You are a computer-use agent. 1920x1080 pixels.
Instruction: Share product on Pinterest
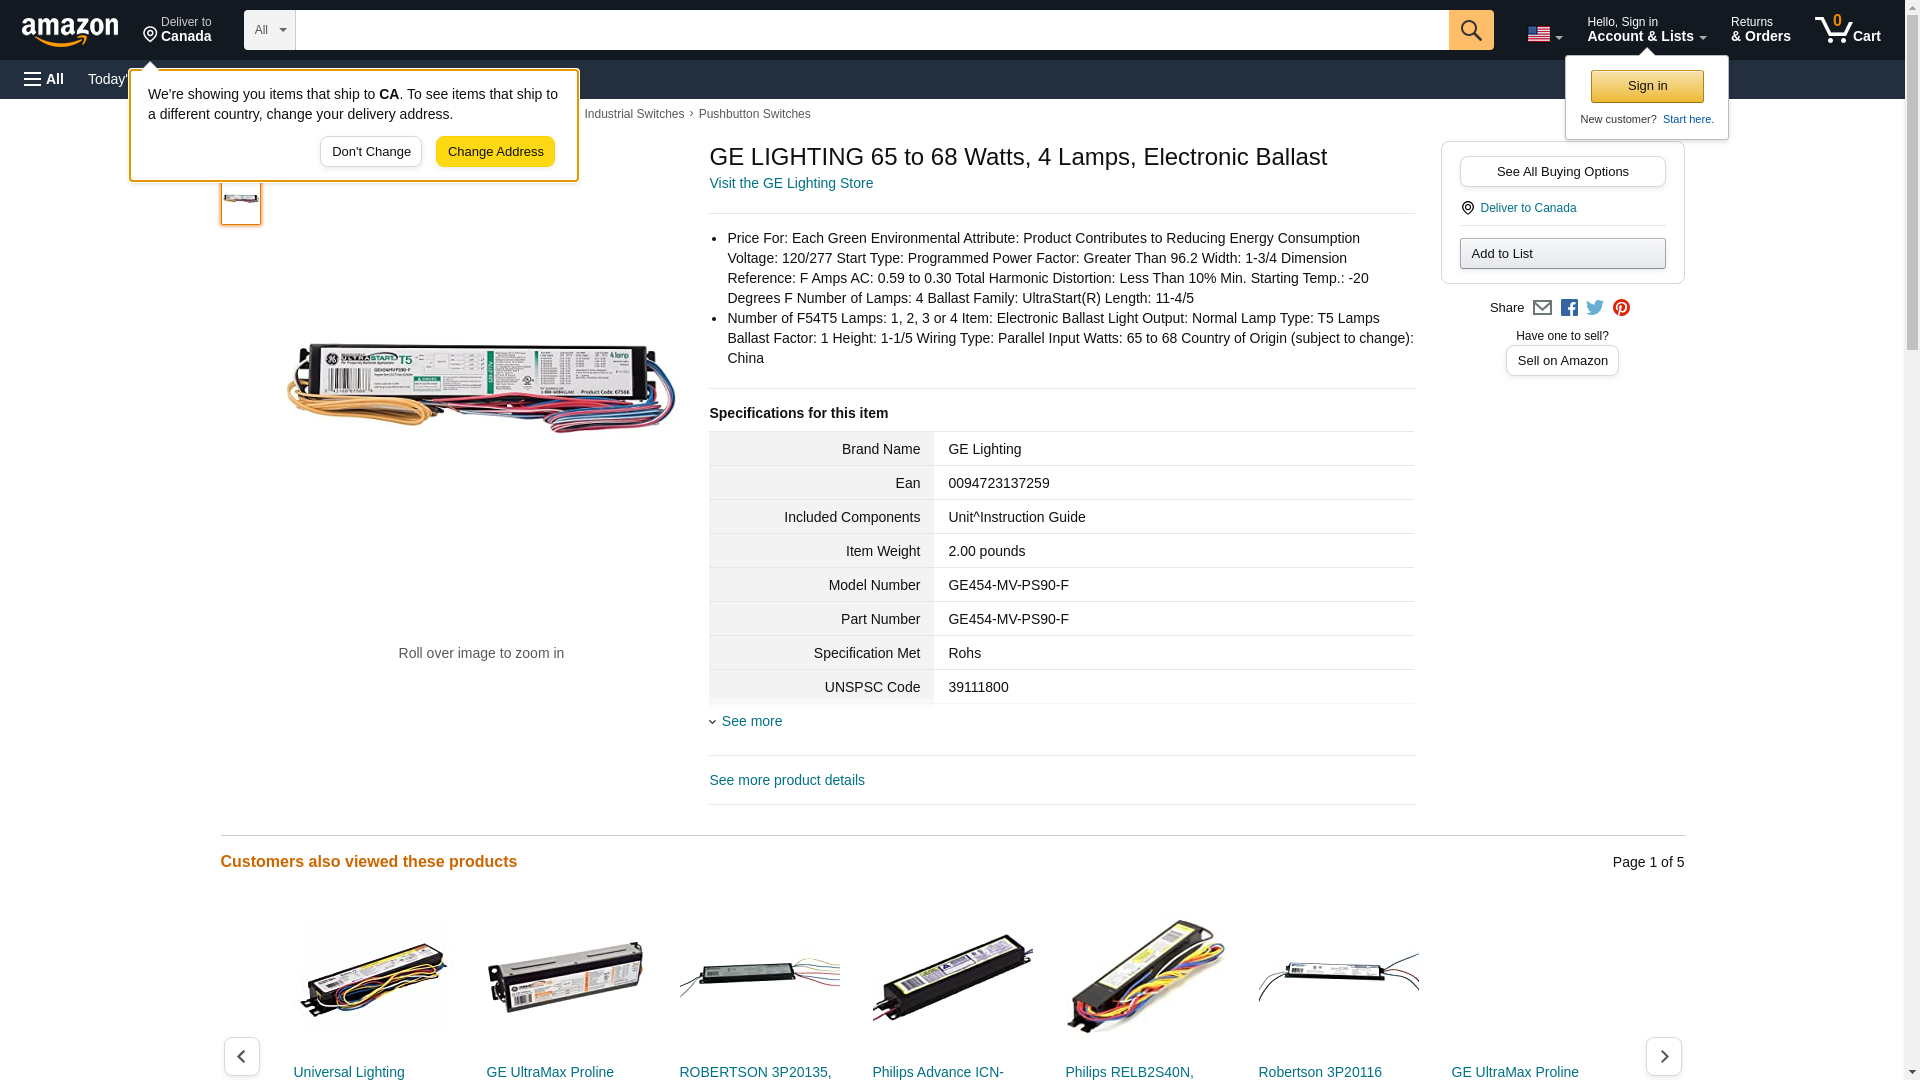tap(1621, 308)
